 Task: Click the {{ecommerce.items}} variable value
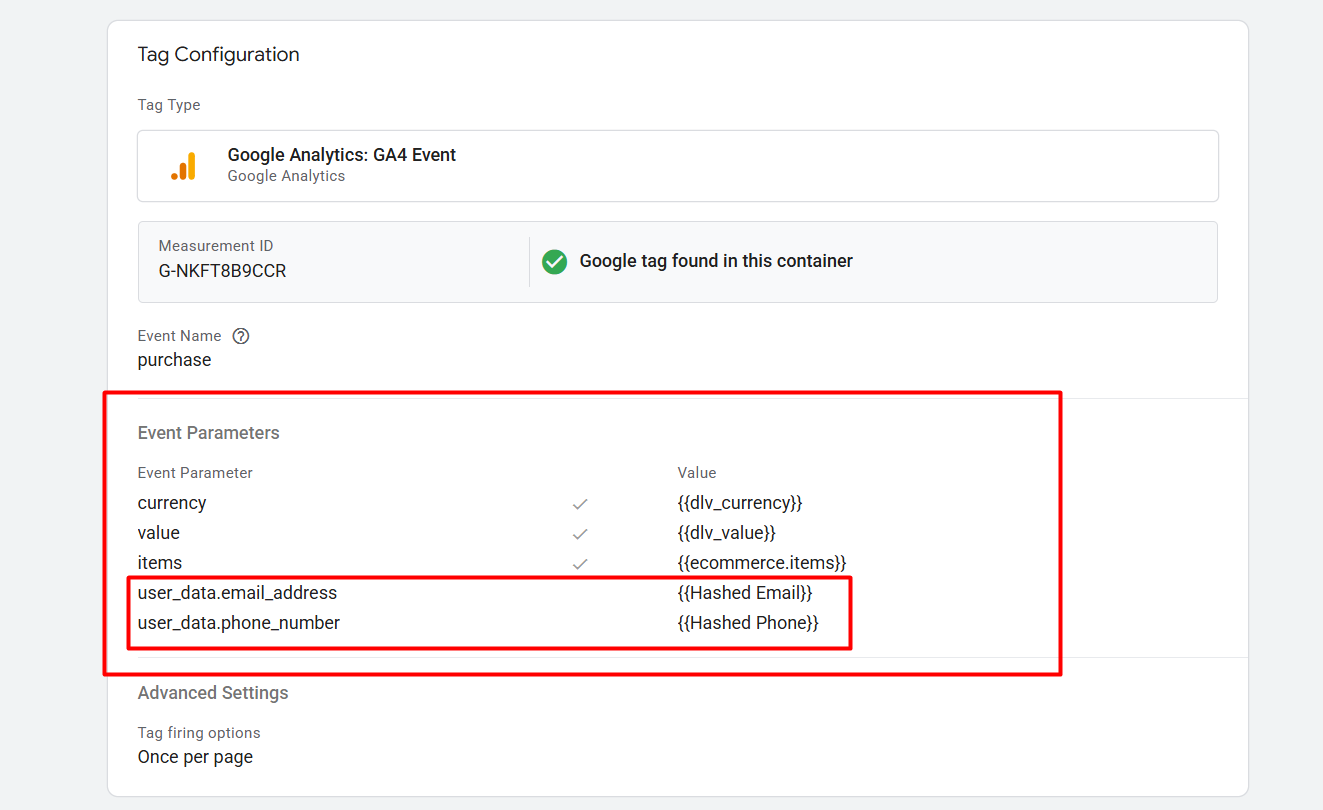(x=761, y=563)
